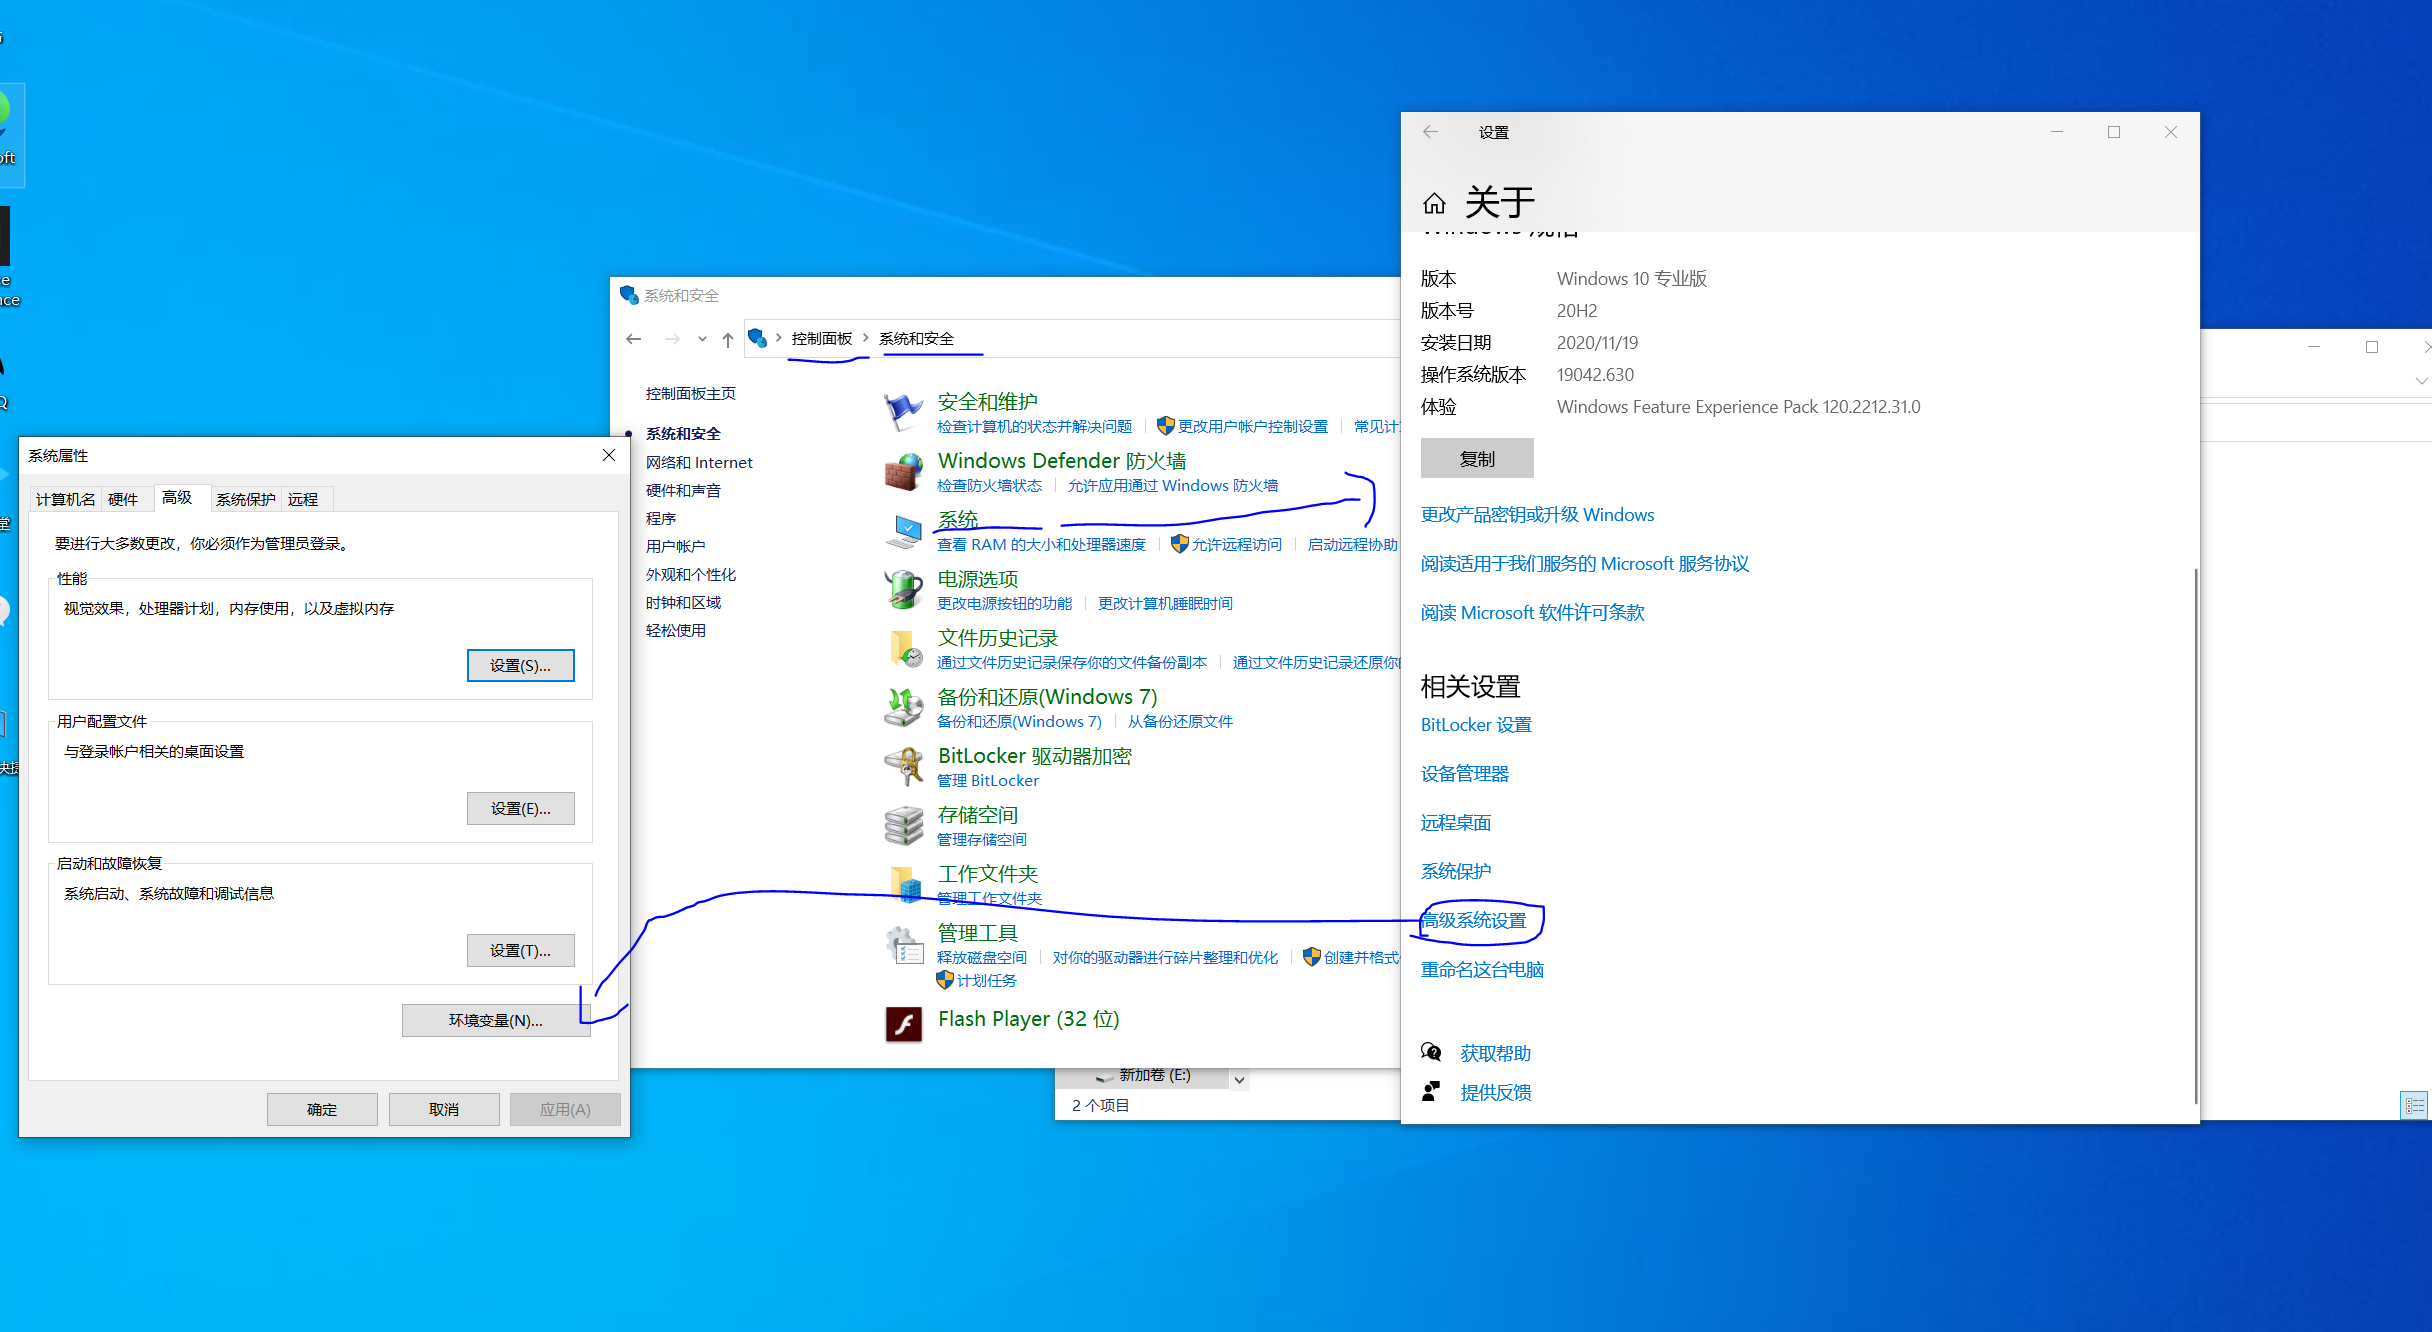The width and height of the screenshot is (2432, 1332).
Task: Open 释放磁盘空间 link
Action: (982, 957)
